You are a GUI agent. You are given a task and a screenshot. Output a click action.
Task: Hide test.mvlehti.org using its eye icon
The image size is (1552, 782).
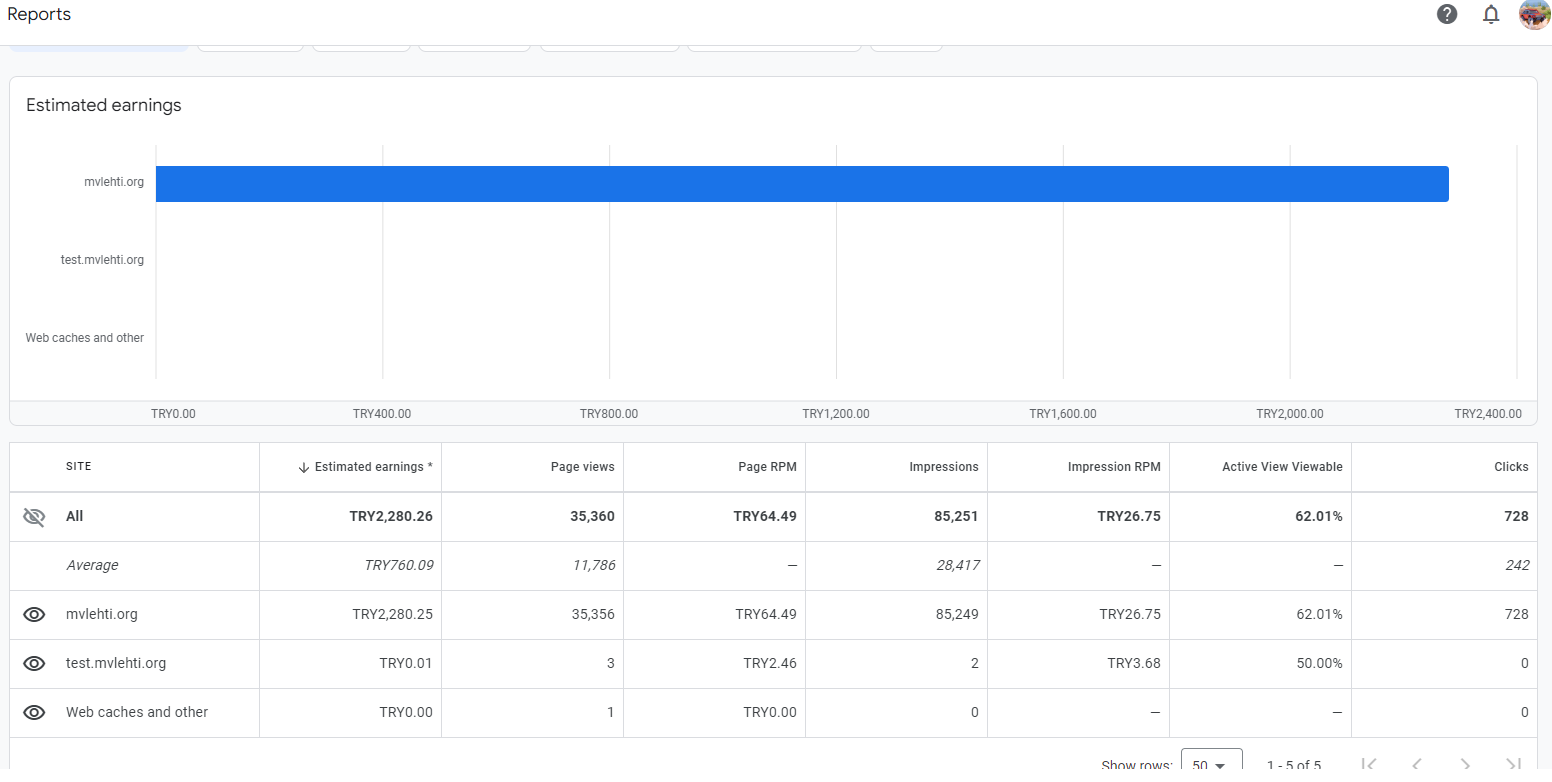pos(34,663)
